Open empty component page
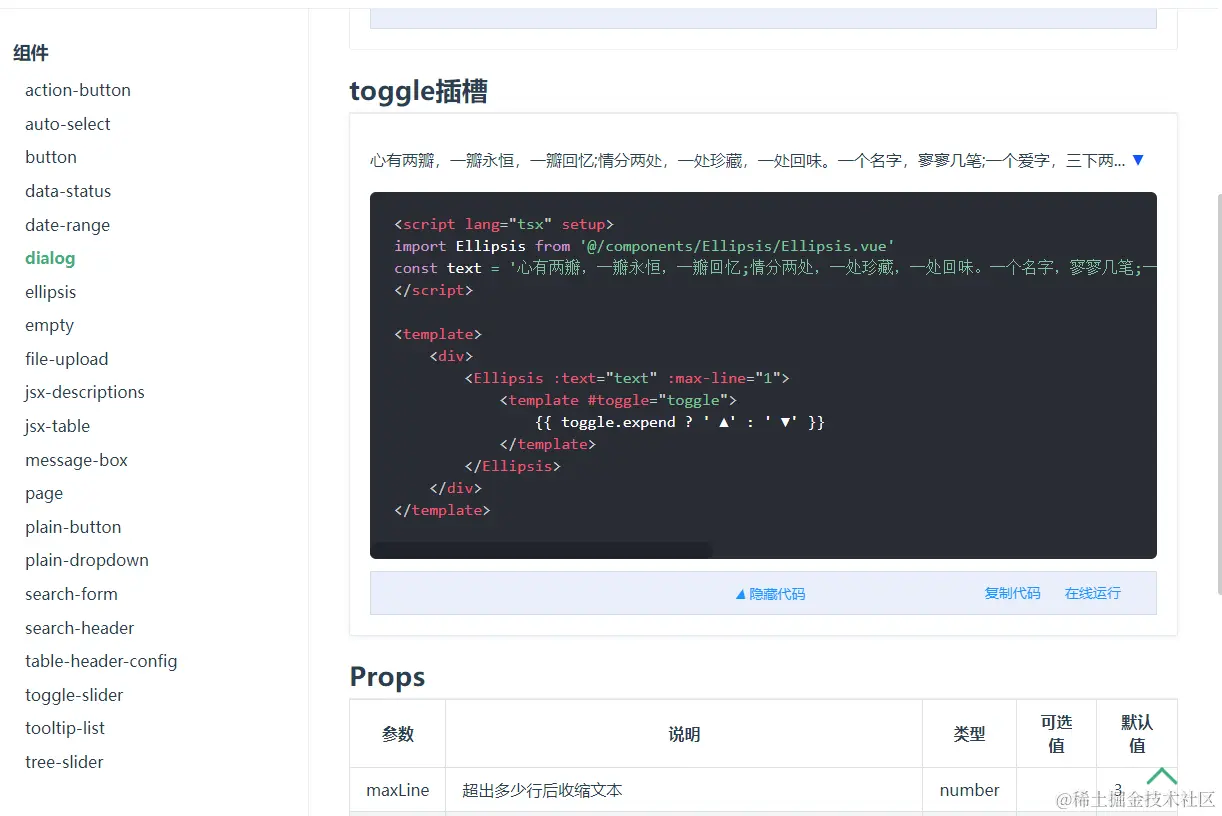This screenshot has width=1222, height=816. point(50,325)
